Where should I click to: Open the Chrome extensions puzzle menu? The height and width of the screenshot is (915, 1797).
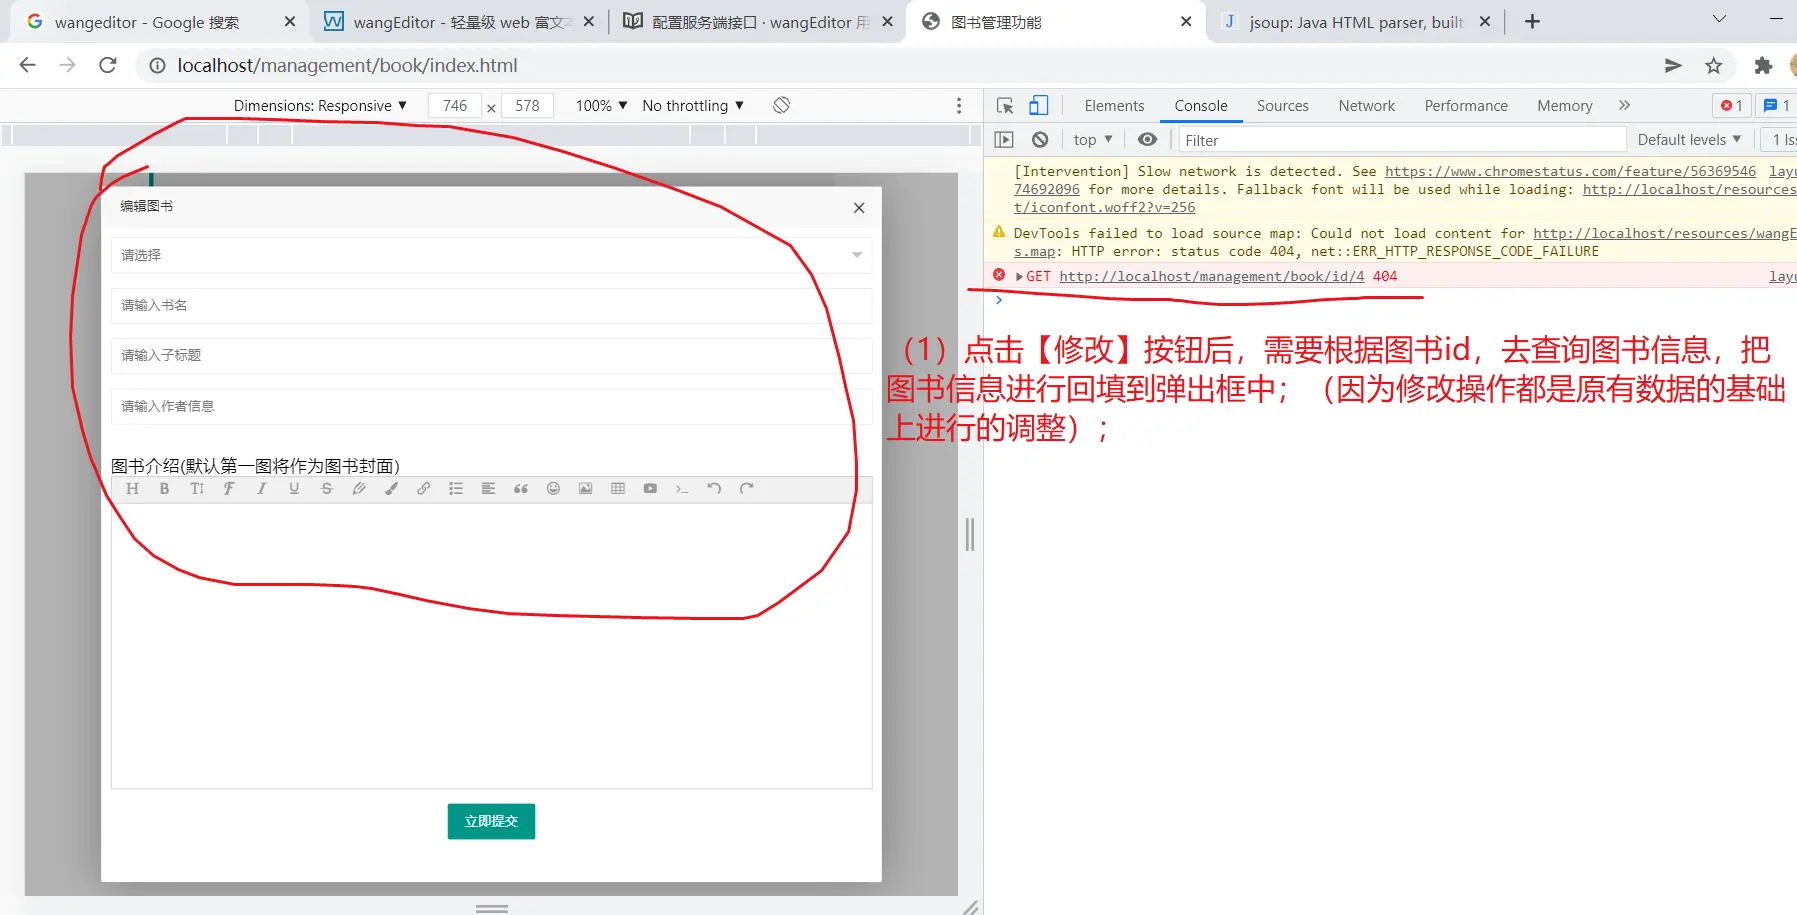1763,66
